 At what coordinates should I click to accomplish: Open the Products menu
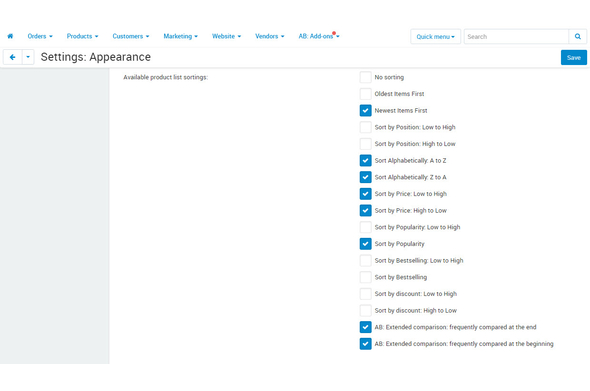[82, 36]
